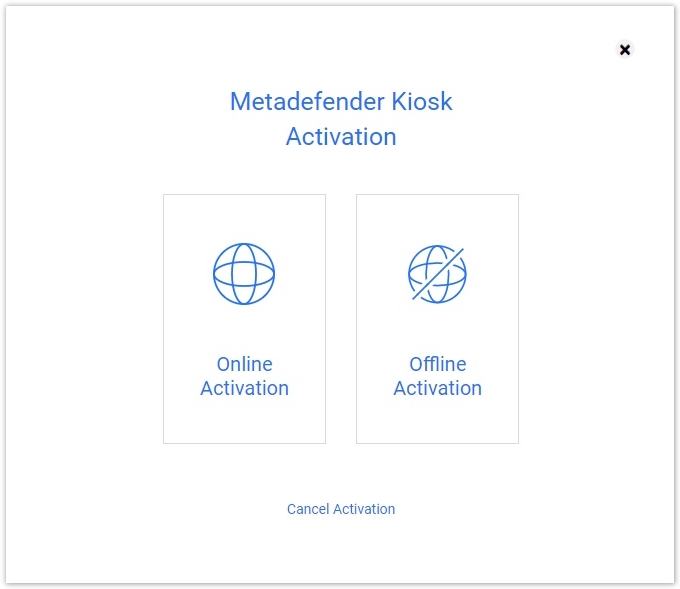Click the Cancel Activation link

[x=341, y=509]
